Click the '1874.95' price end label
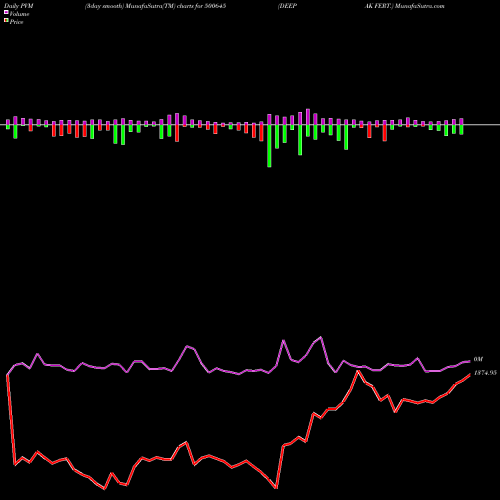500x500 pixels. pyautogui.click(x=485, y=373)
